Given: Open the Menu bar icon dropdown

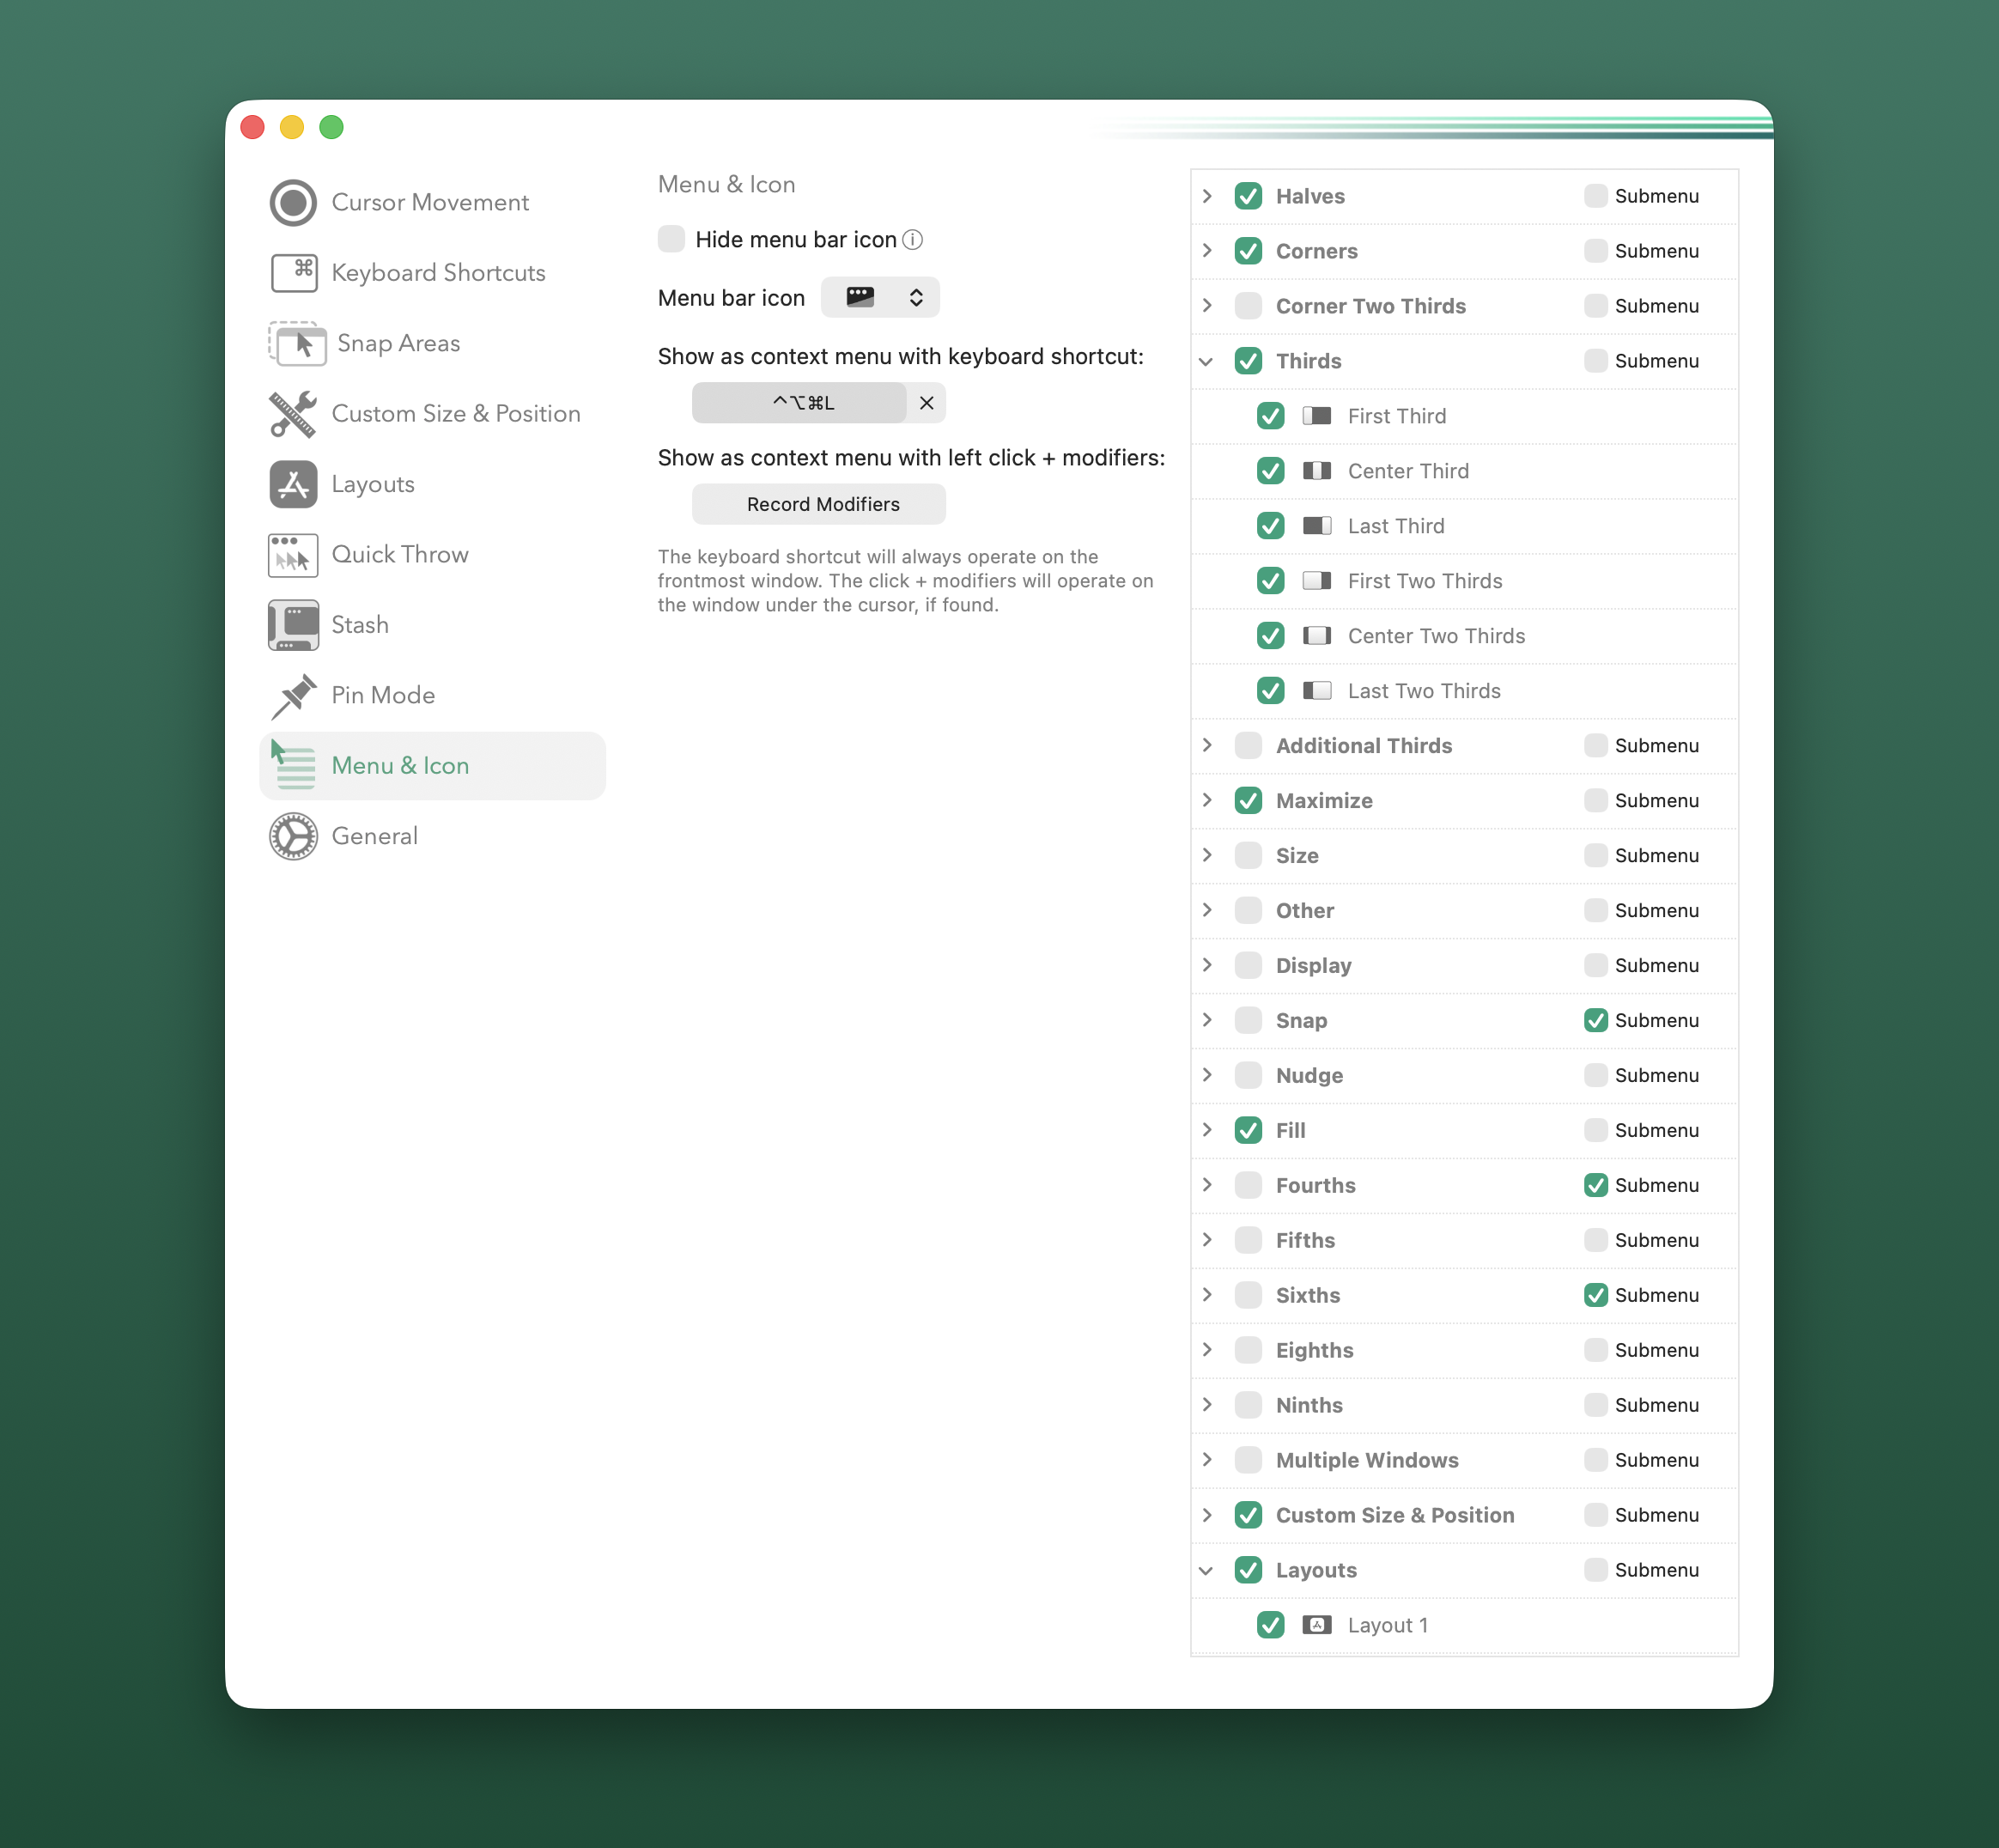Looking at the screenshot, I should pos(880,297).
